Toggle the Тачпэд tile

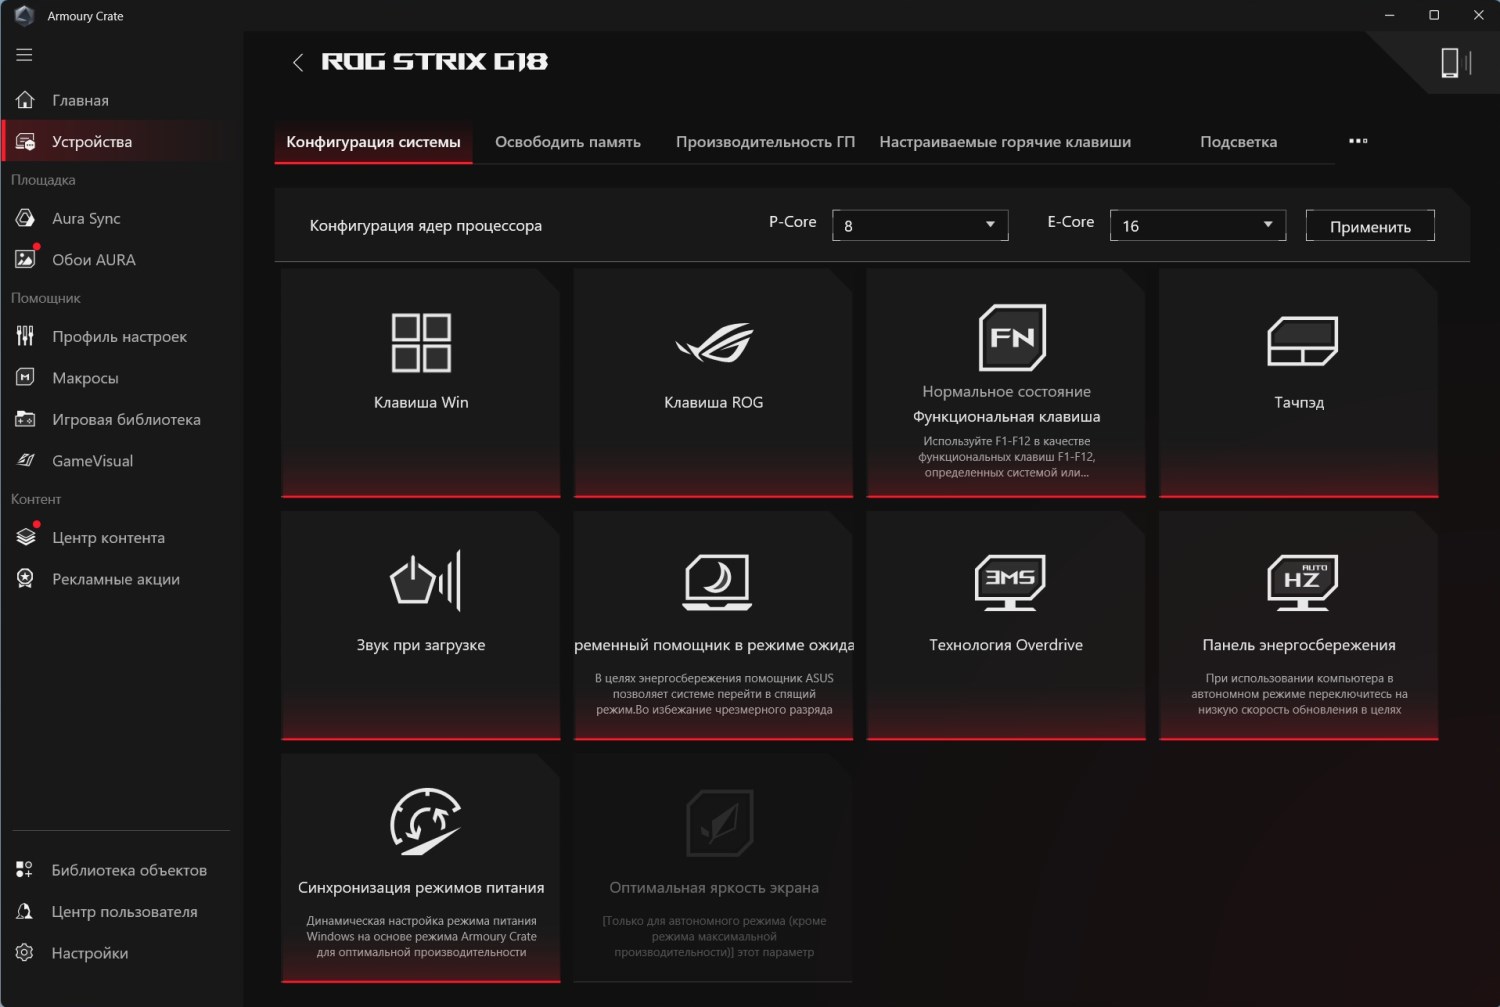[1299, 383]
